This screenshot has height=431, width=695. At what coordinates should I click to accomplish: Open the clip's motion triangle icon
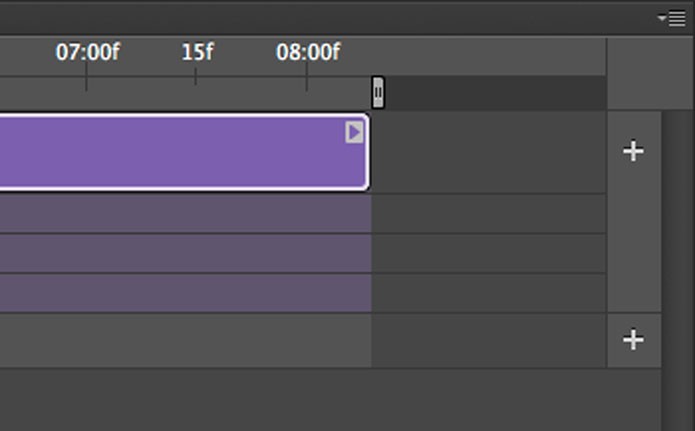[x=354, y=132]
